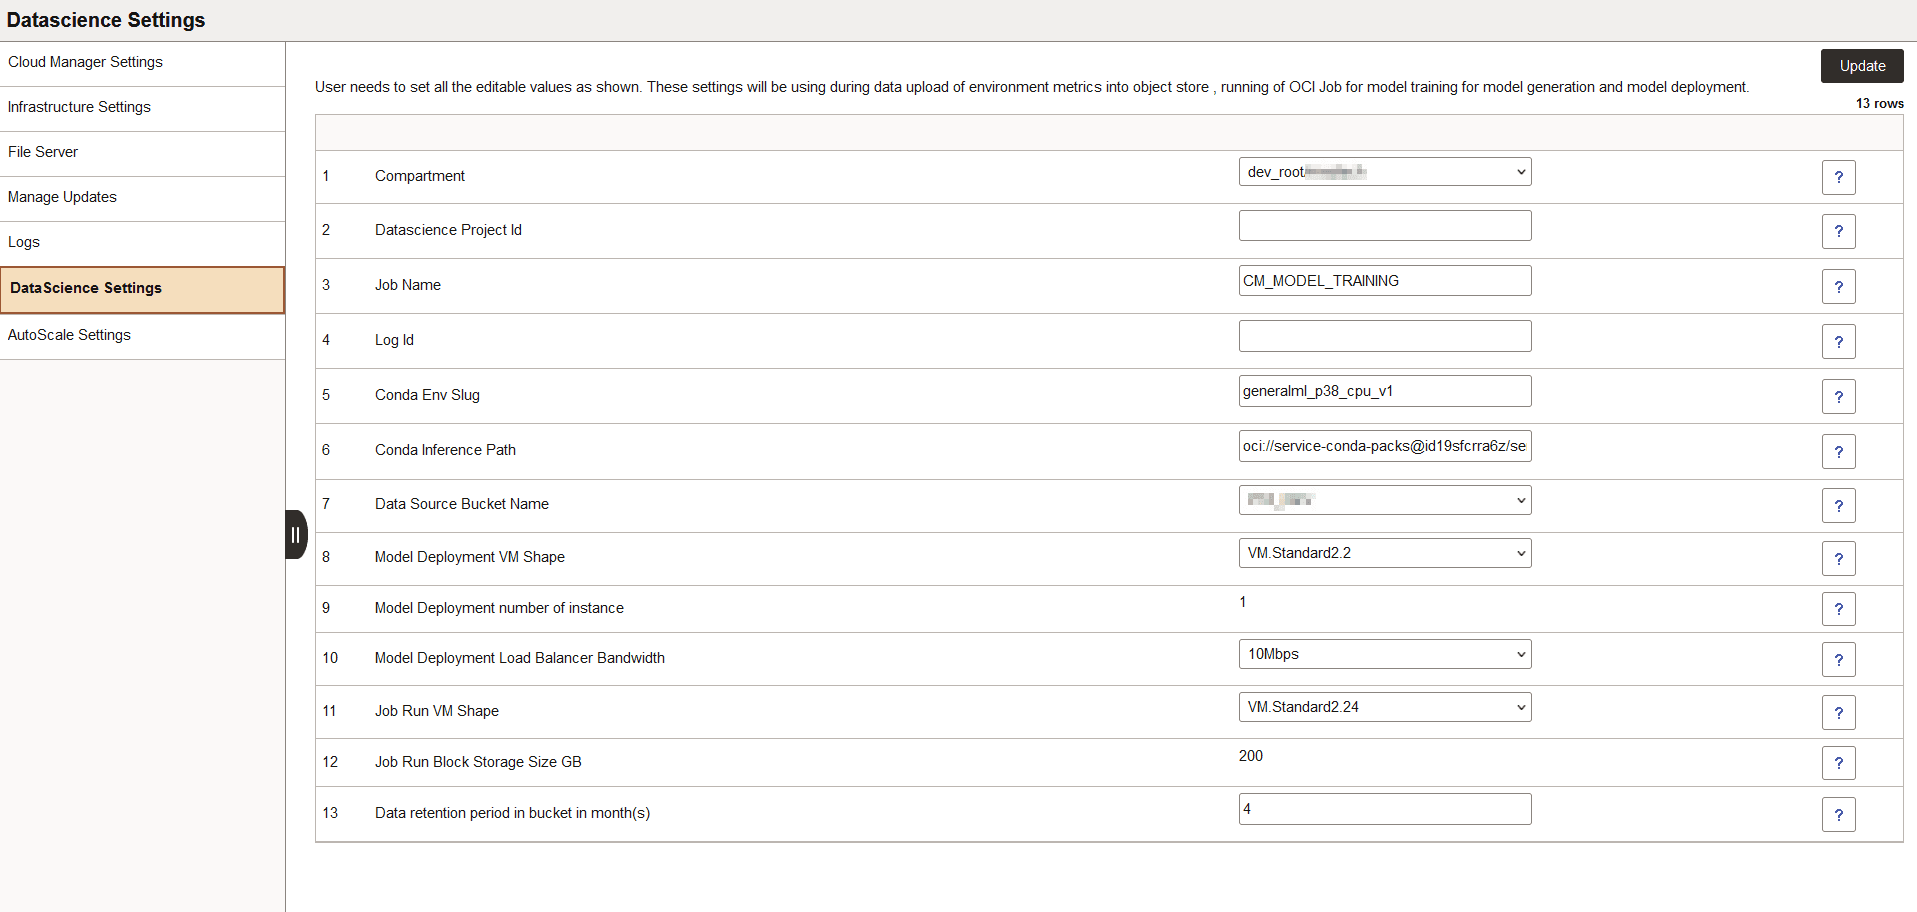The width and height of the screenshot is (1917, 912).
Task: Open help for the Compartment setting
Action: [x=1839, y=177]
